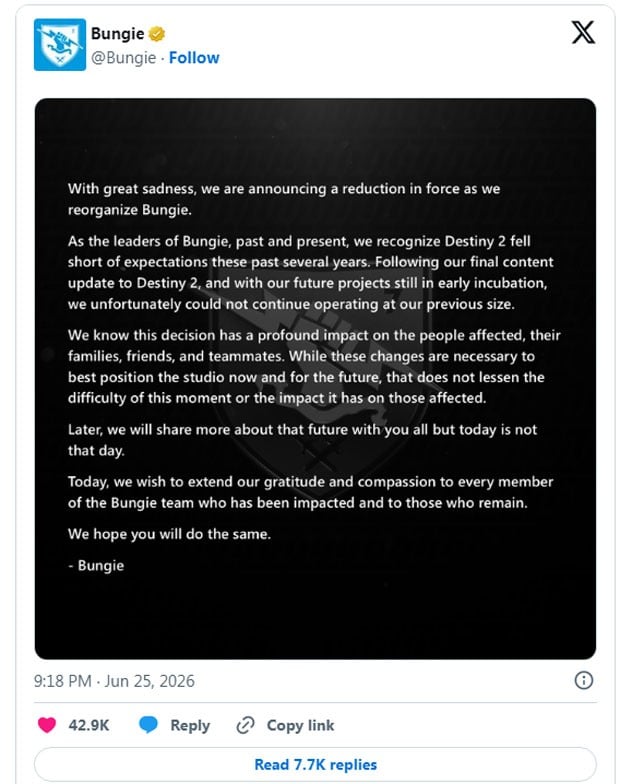
Task: Open the 9:18 PM timestamp link
Action: [x=62, y=681]
